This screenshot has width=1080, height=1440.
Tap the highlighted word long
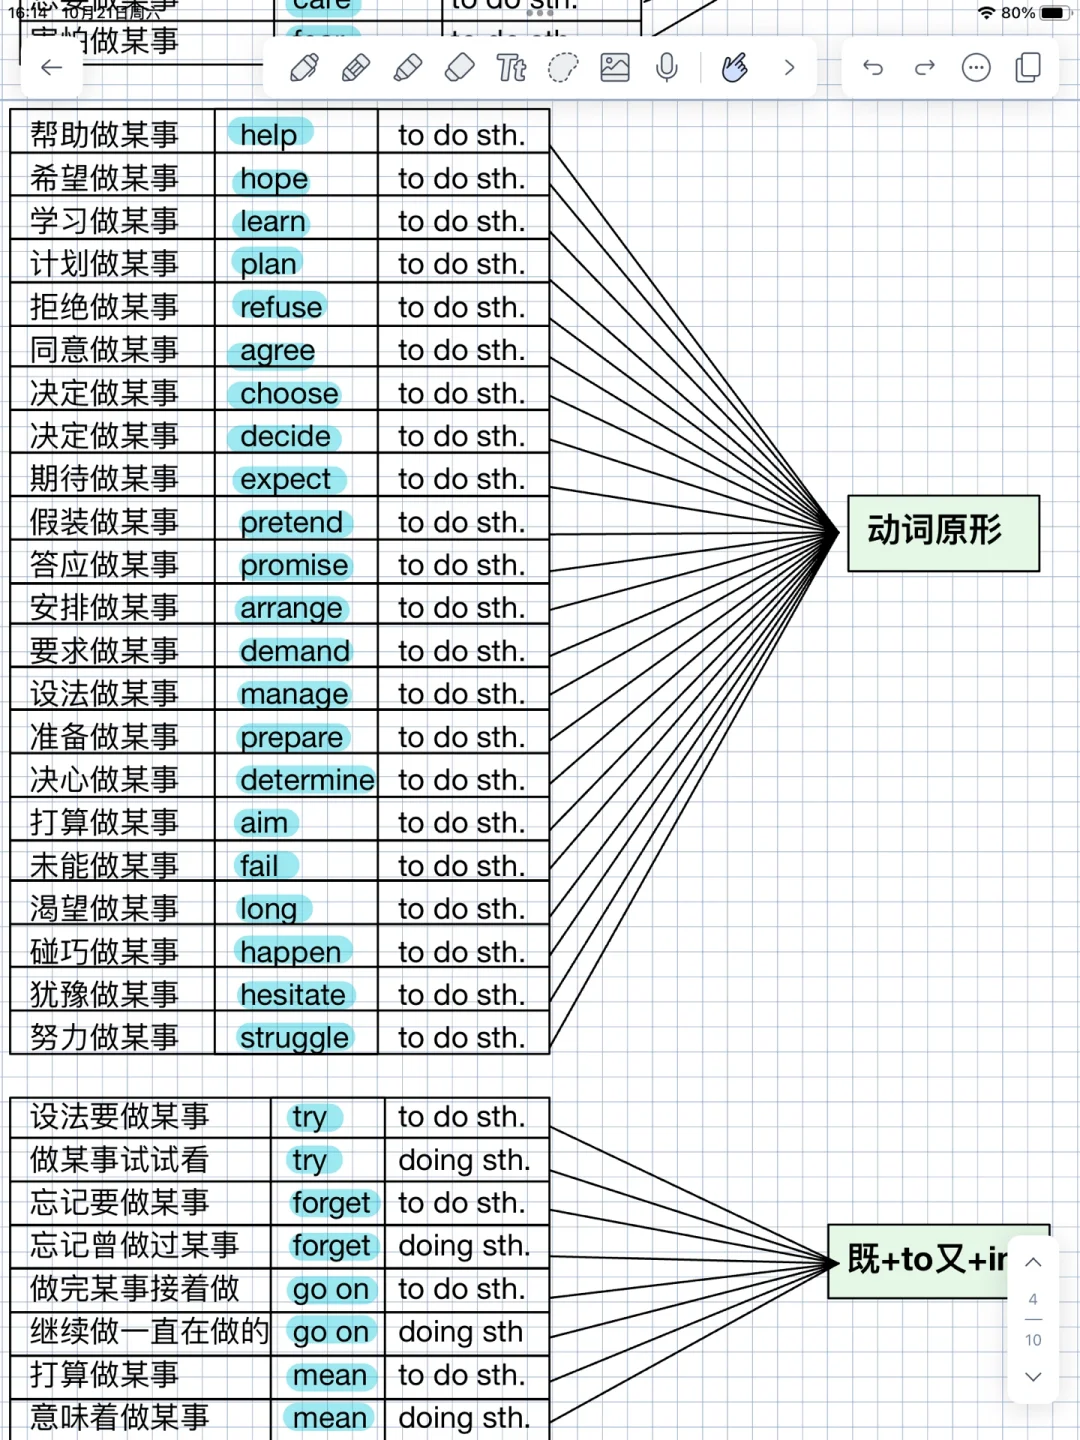[268, 909]
